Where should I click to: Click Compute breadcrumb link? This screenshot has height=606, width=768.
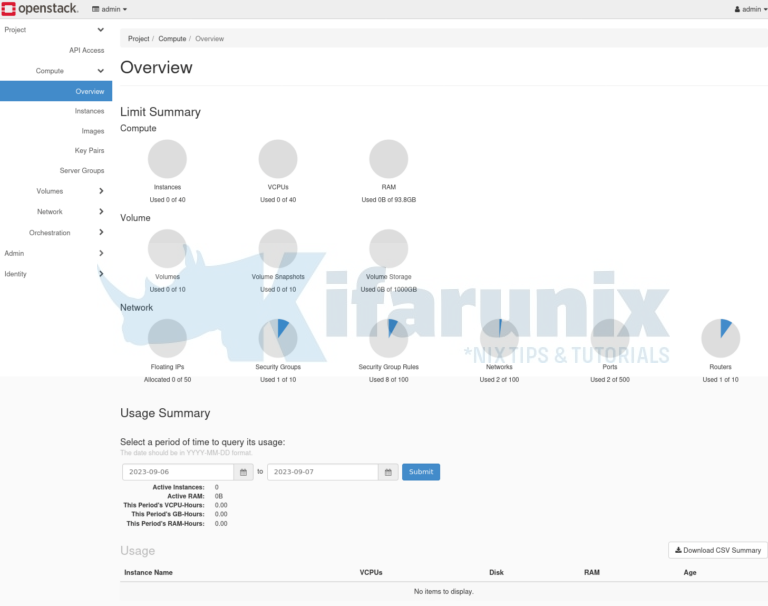(172, 39)
